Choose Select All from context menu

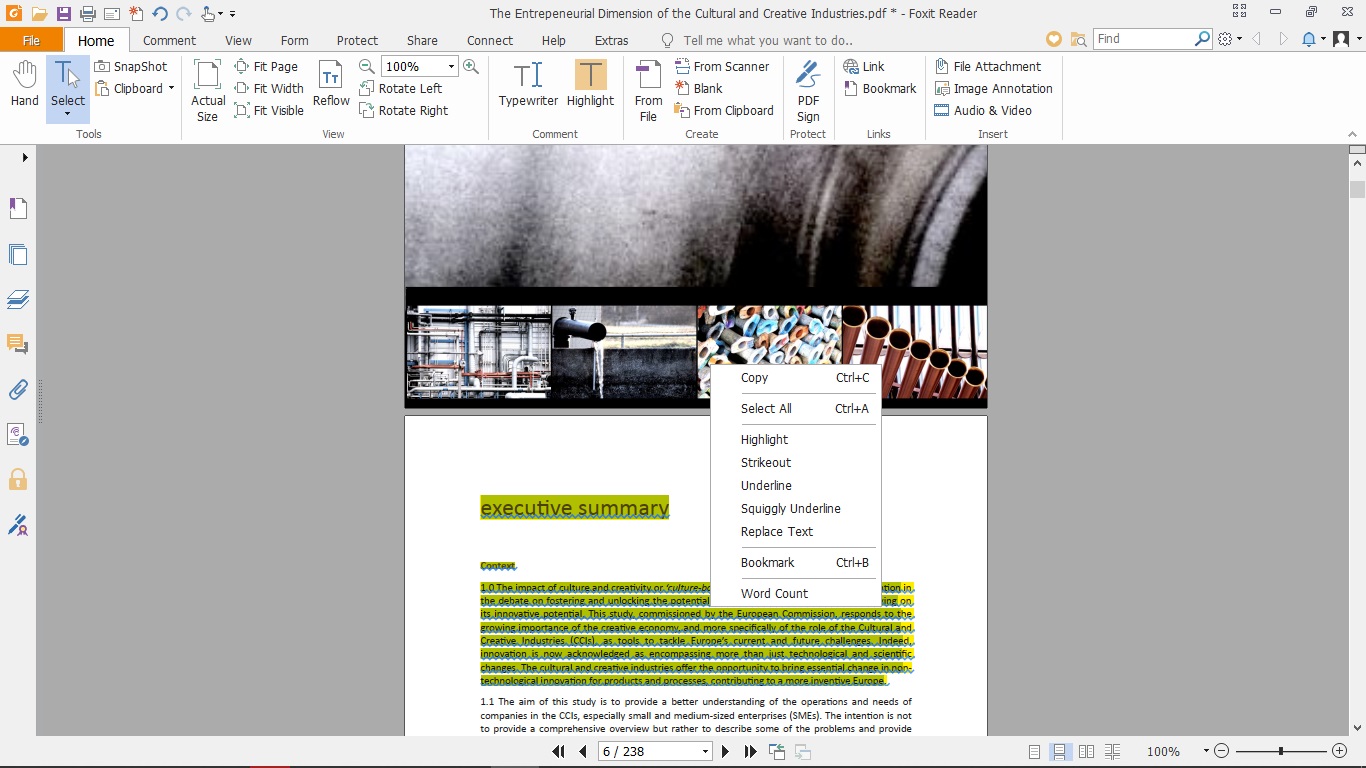pyautogui.click(x=797, y=408)
